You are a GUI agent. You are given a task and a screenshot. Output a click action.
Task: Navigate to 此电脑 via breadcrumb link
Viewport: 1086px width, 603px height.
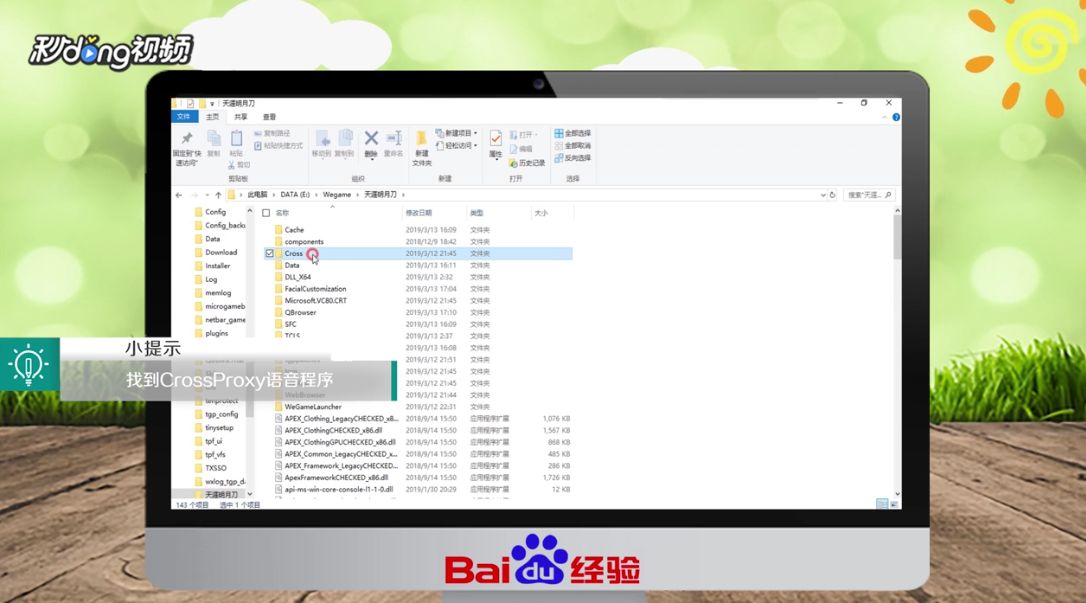(256, 194)
